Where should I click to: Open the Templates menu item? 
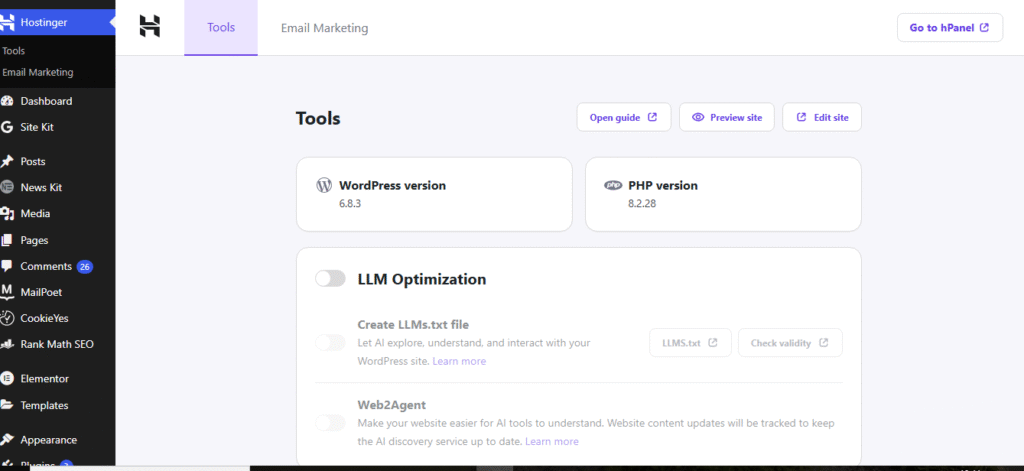pos(57,405)
